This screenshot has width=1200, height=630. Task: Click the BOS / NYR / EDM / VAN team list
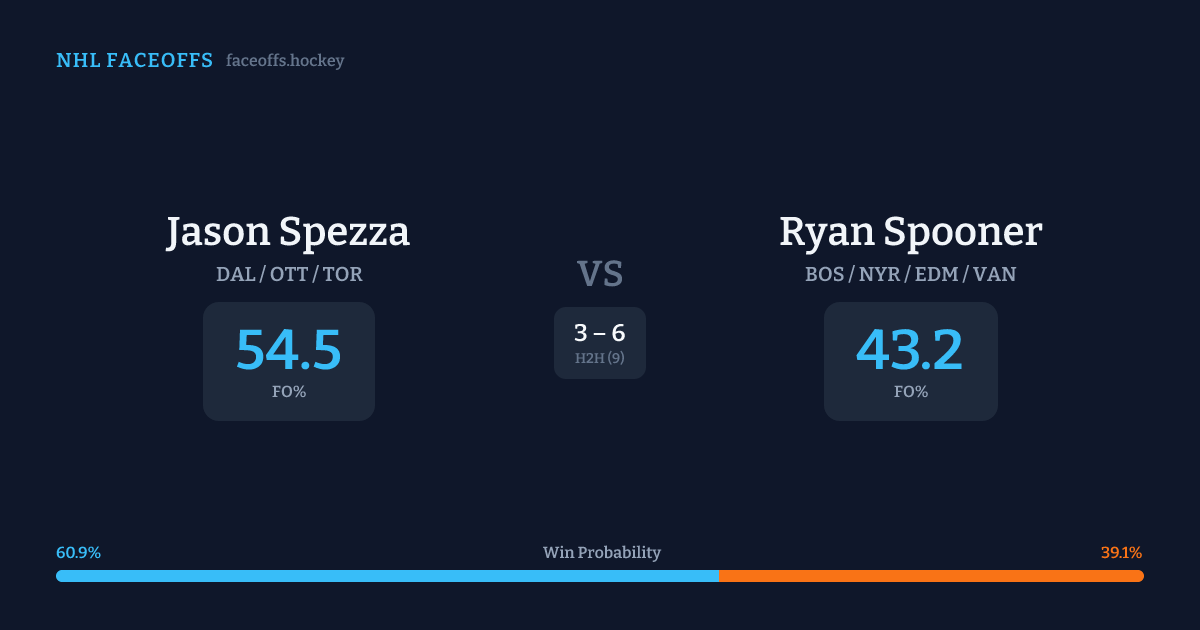(910, 274)
